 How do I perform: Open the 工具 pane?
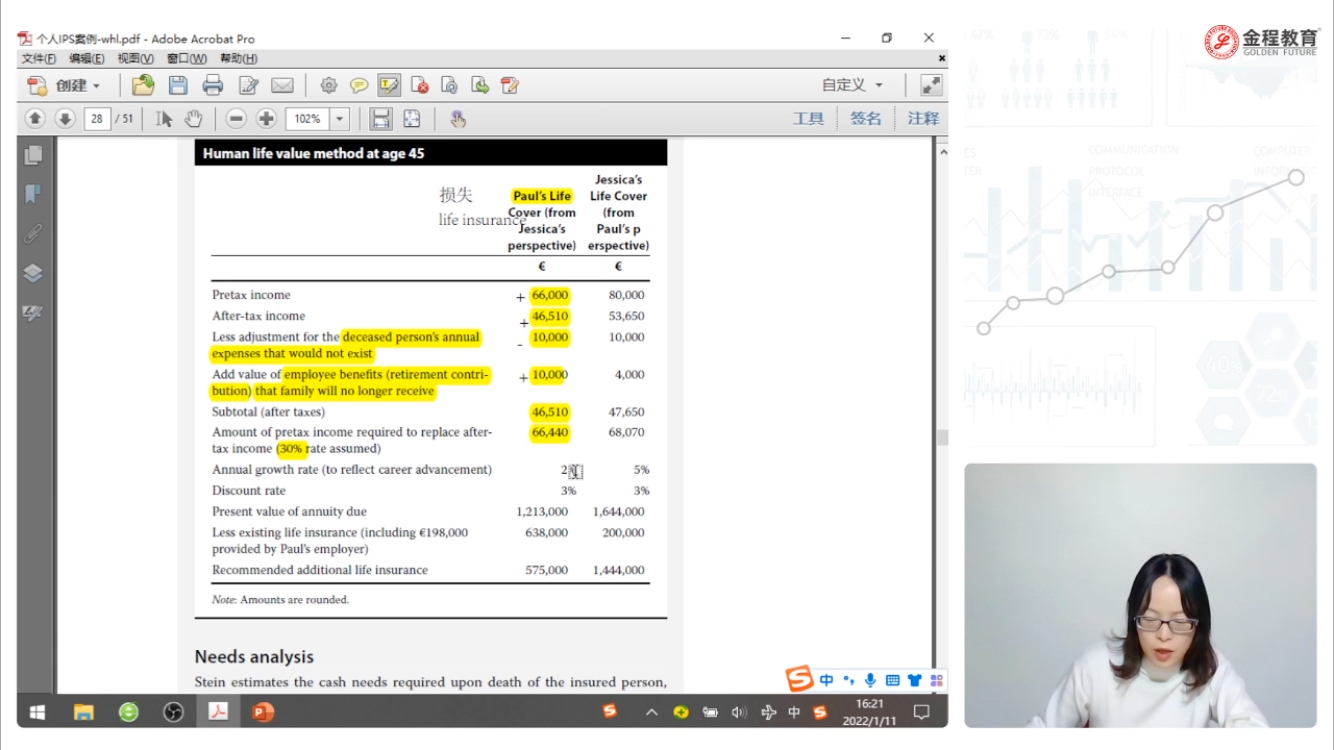point(808,119)
